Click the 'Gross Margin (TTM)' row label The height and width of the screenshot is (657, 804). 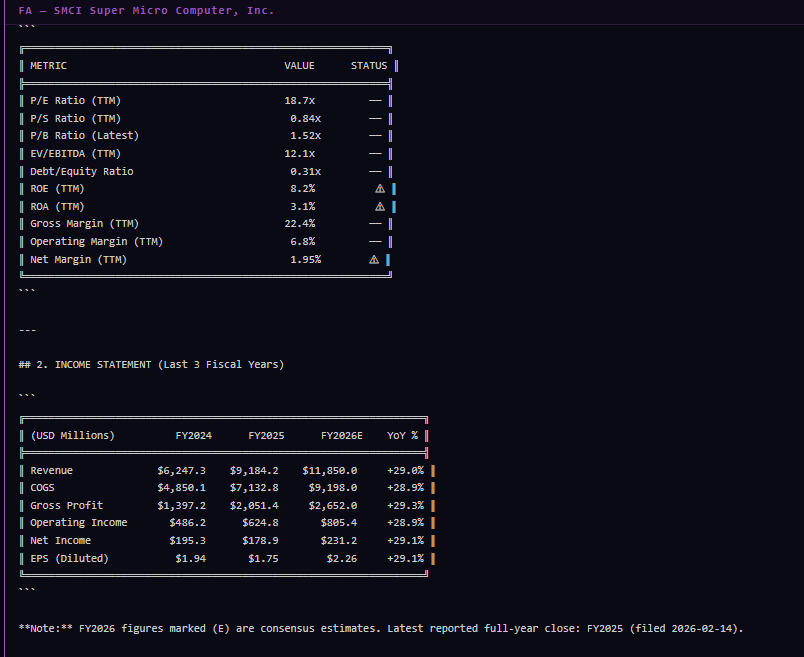pyautogui.click(x=85, y=224)
